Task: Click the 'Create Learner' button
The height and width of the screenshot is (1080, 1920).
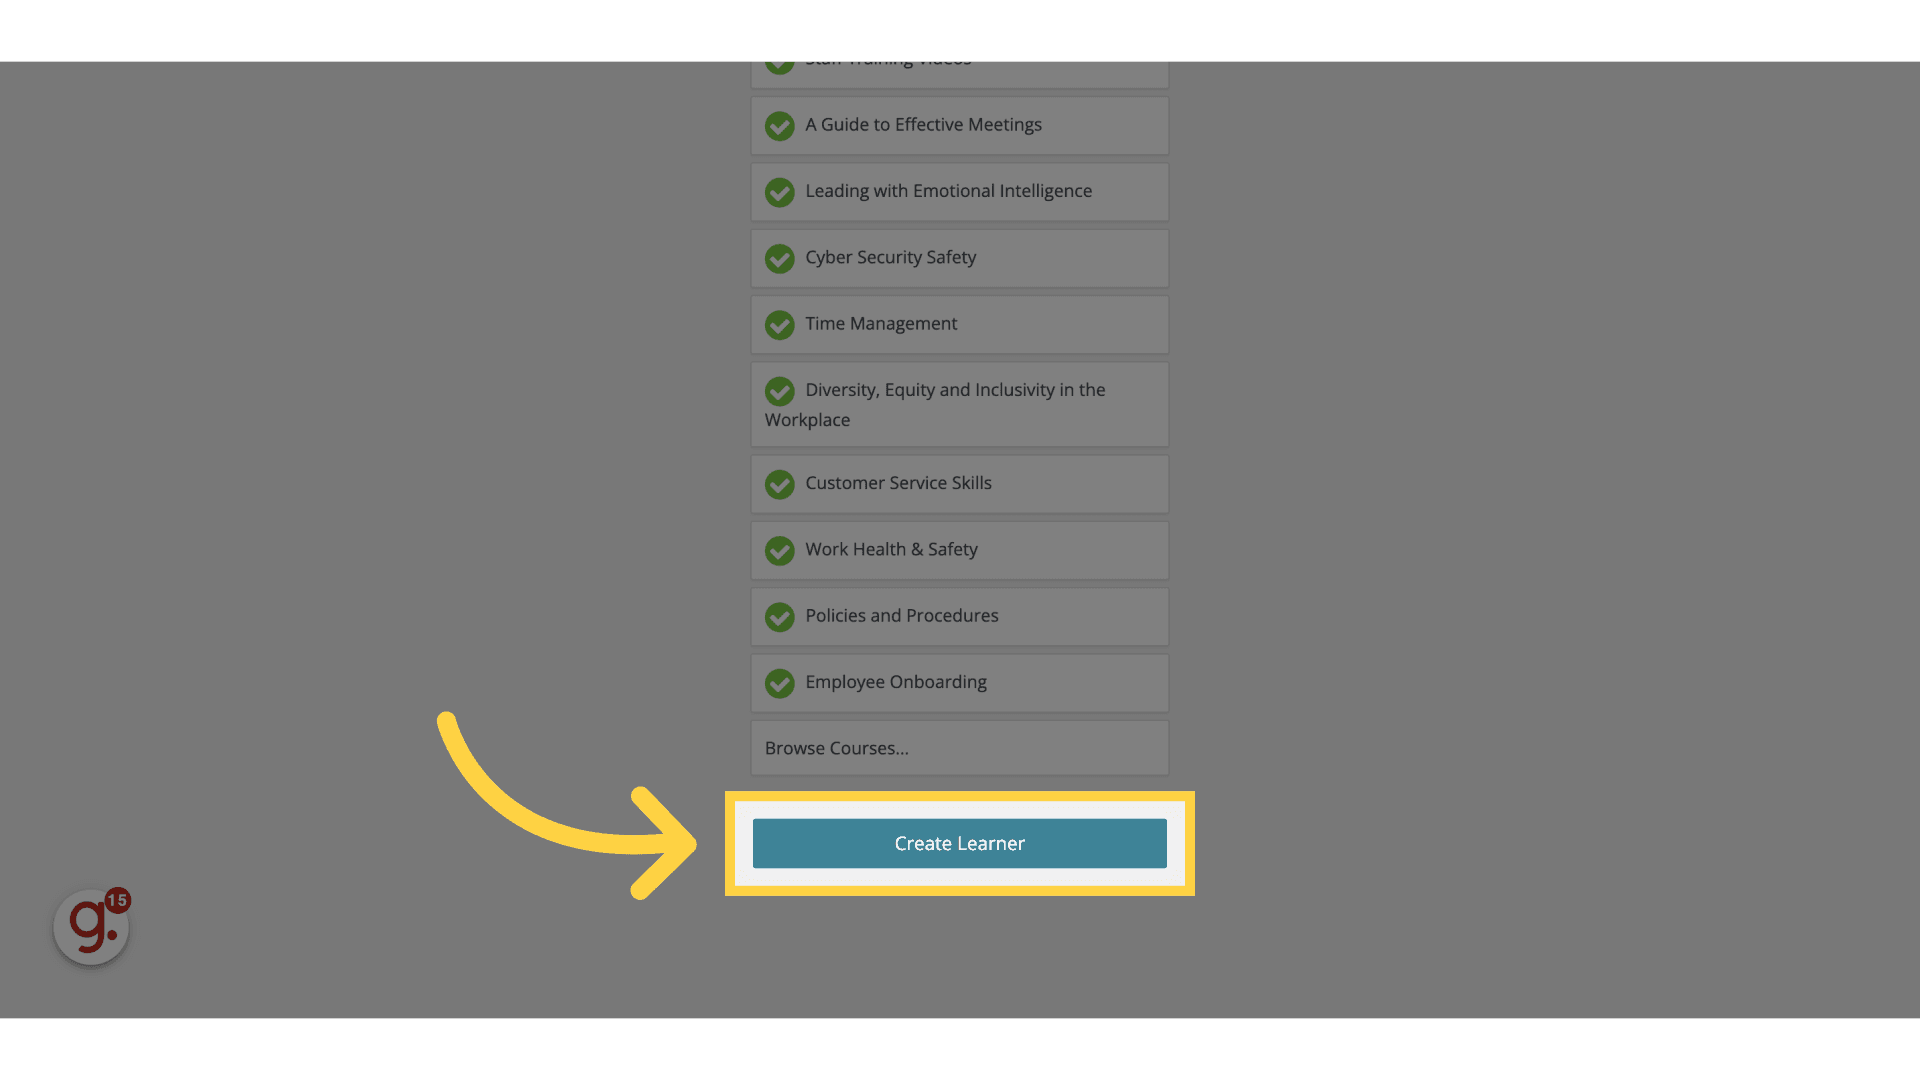Action: coord(960,843)
